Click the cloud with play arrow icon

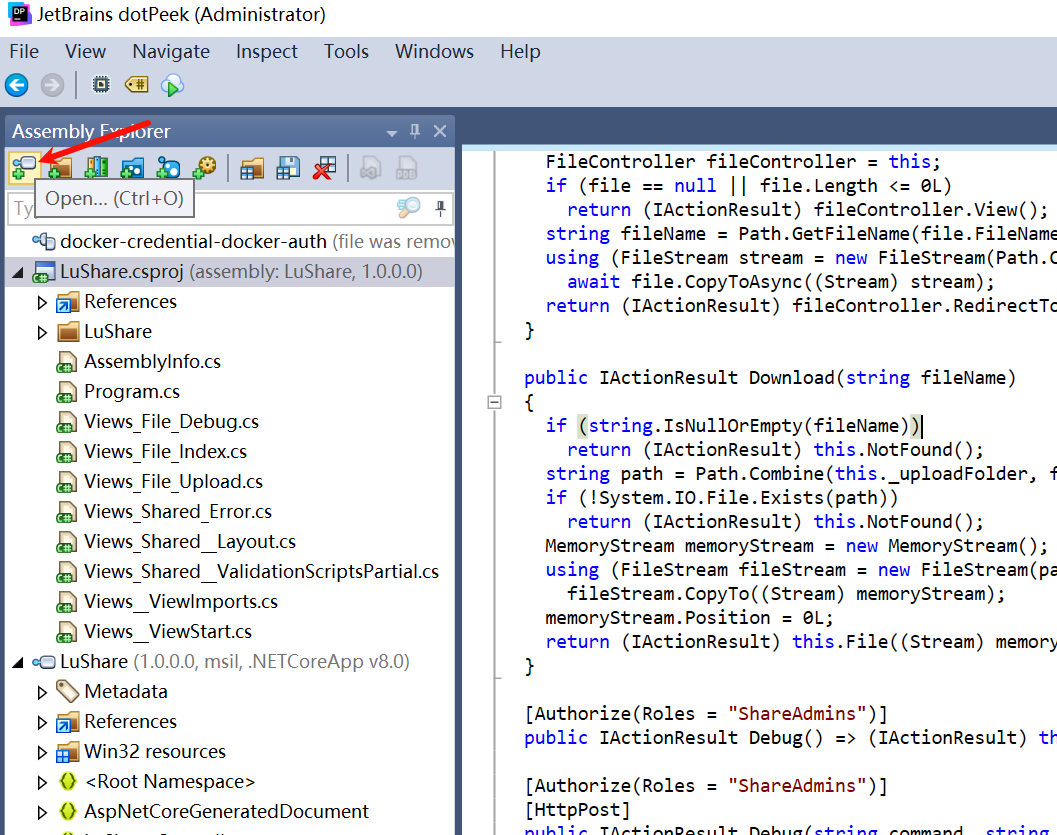pyautogui.click(x=172, y=86)
